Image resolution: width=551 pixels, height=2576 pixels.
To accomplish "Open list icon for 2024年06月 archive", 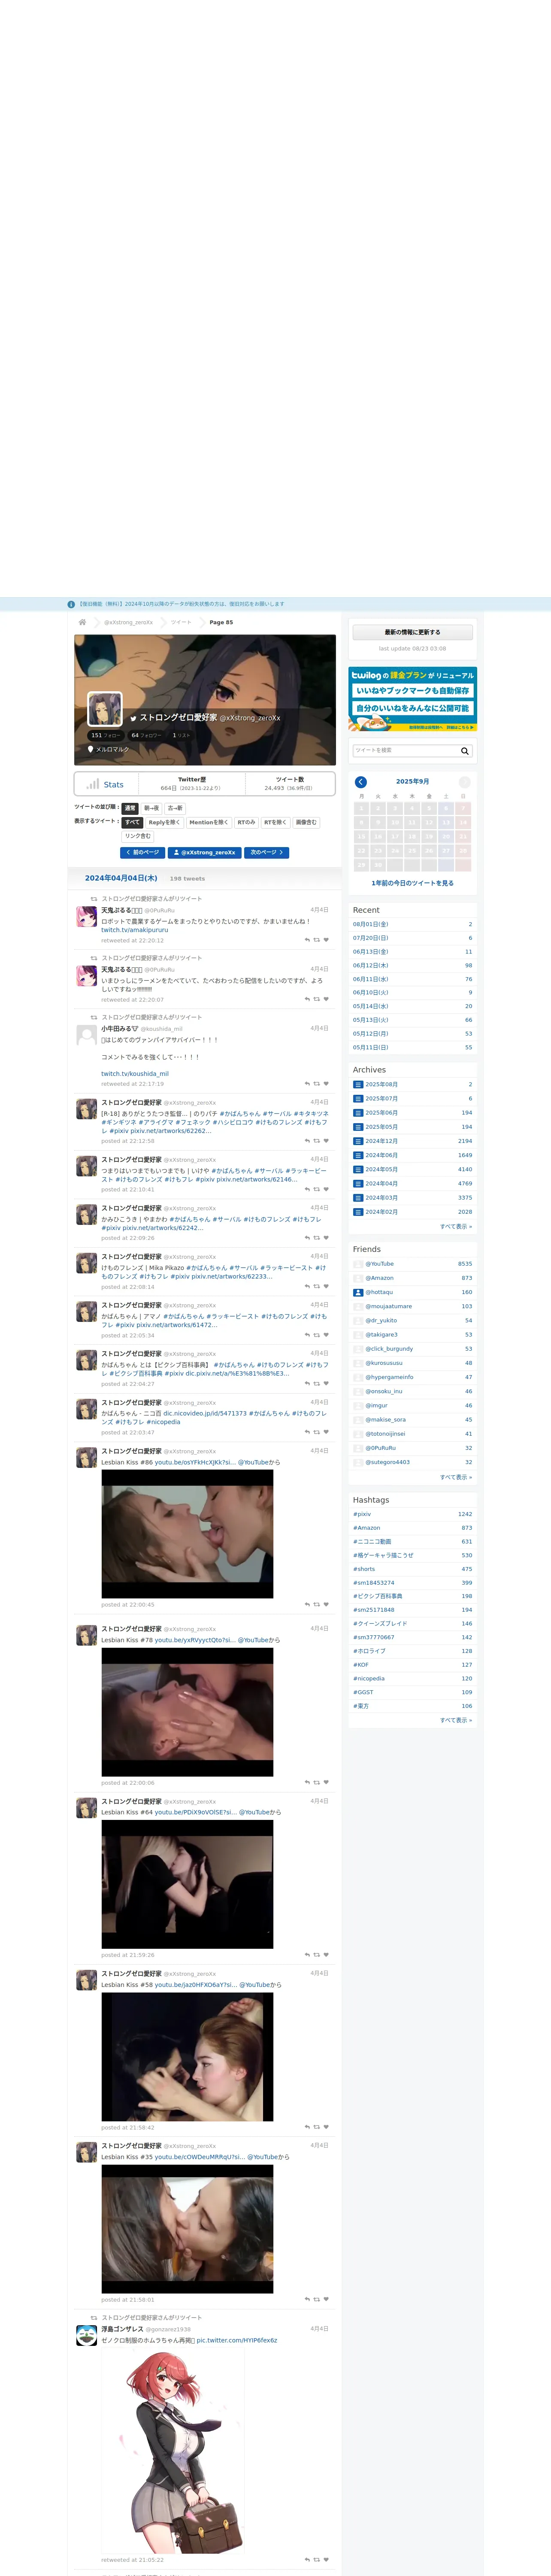I will click(358, 1155).
